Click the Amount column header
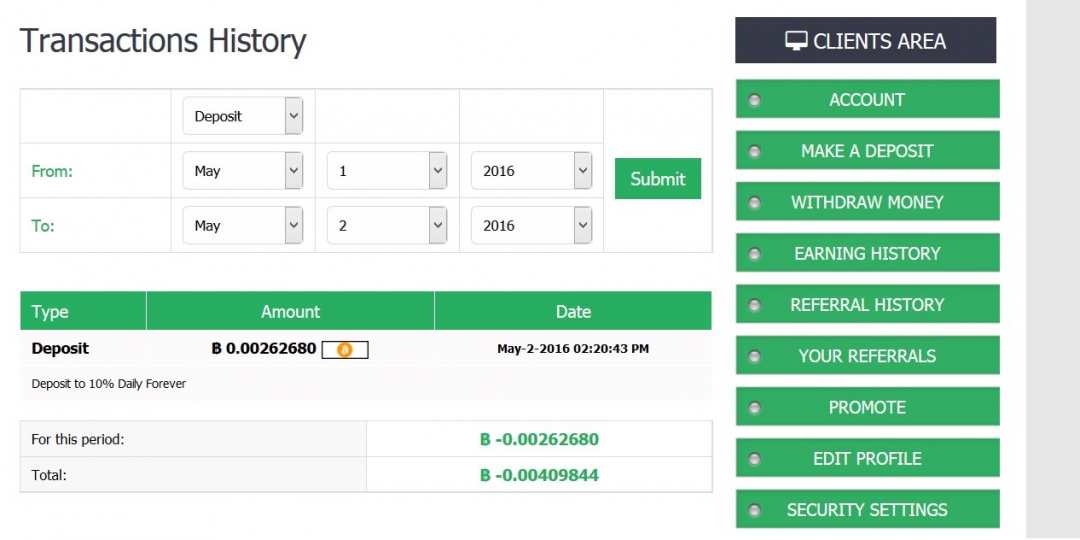 pos(290,312)
